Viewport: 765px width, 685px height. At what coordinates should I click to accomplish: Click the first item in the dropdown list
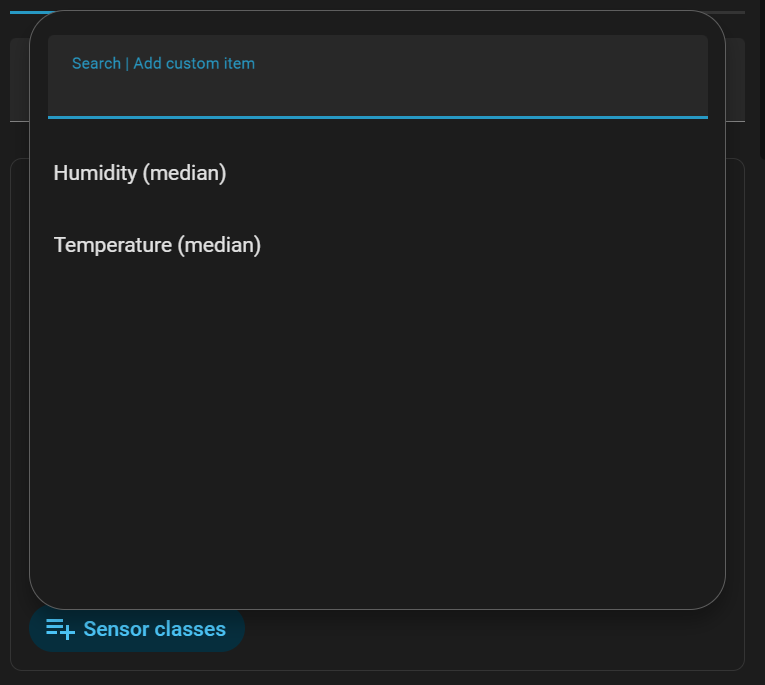point(140,173)
